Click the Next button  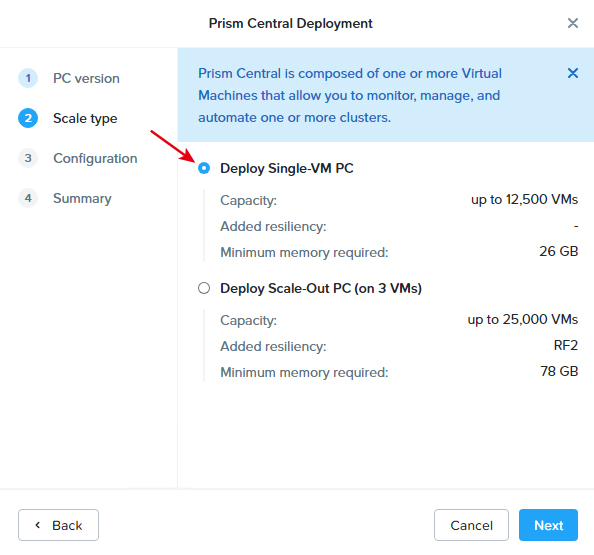click(x=548, y=525)
